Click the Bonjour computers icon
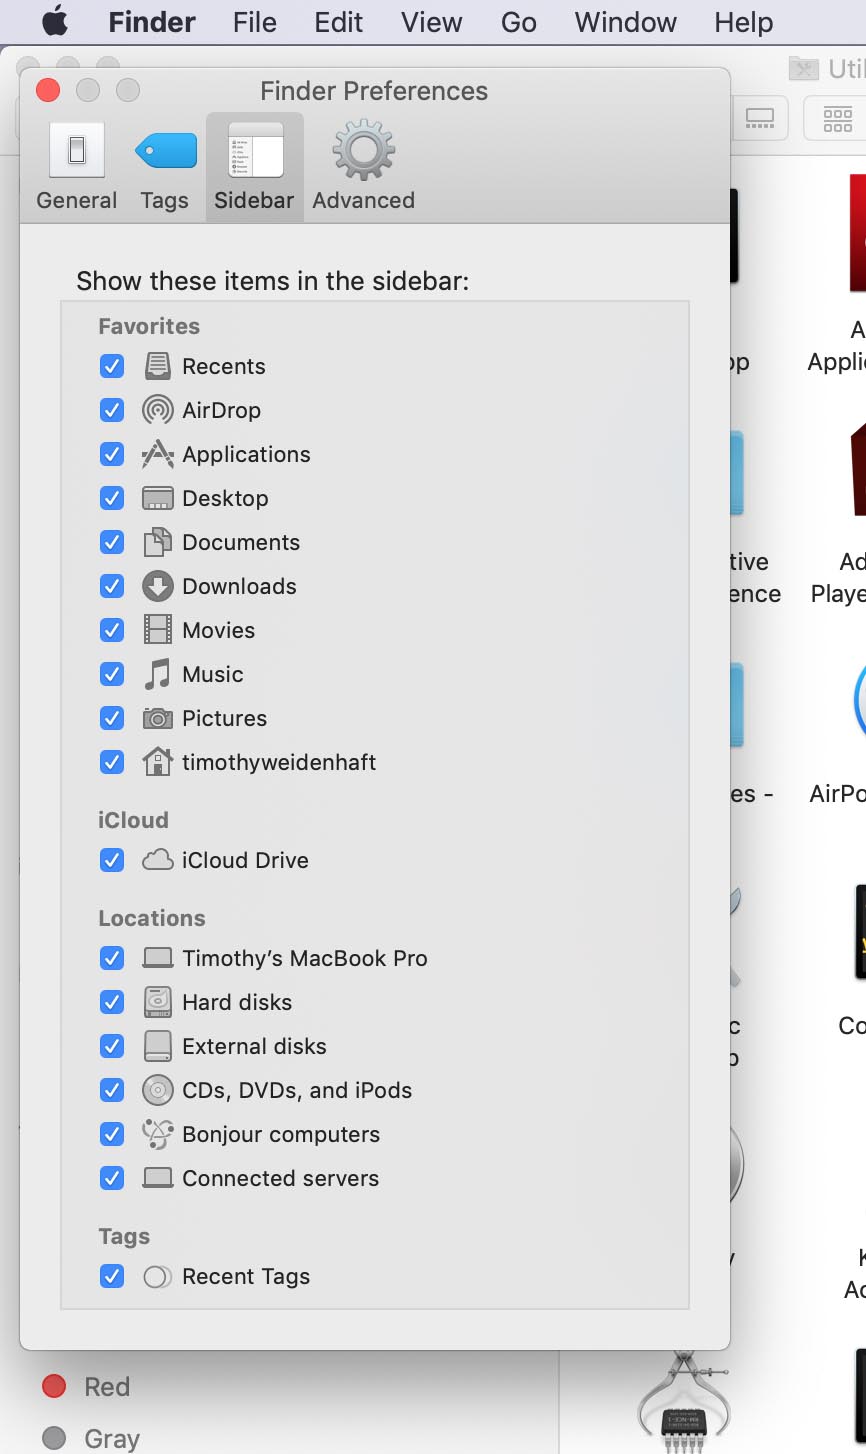Viewport: 866px width, 1454px height. tap(157, 1134)
